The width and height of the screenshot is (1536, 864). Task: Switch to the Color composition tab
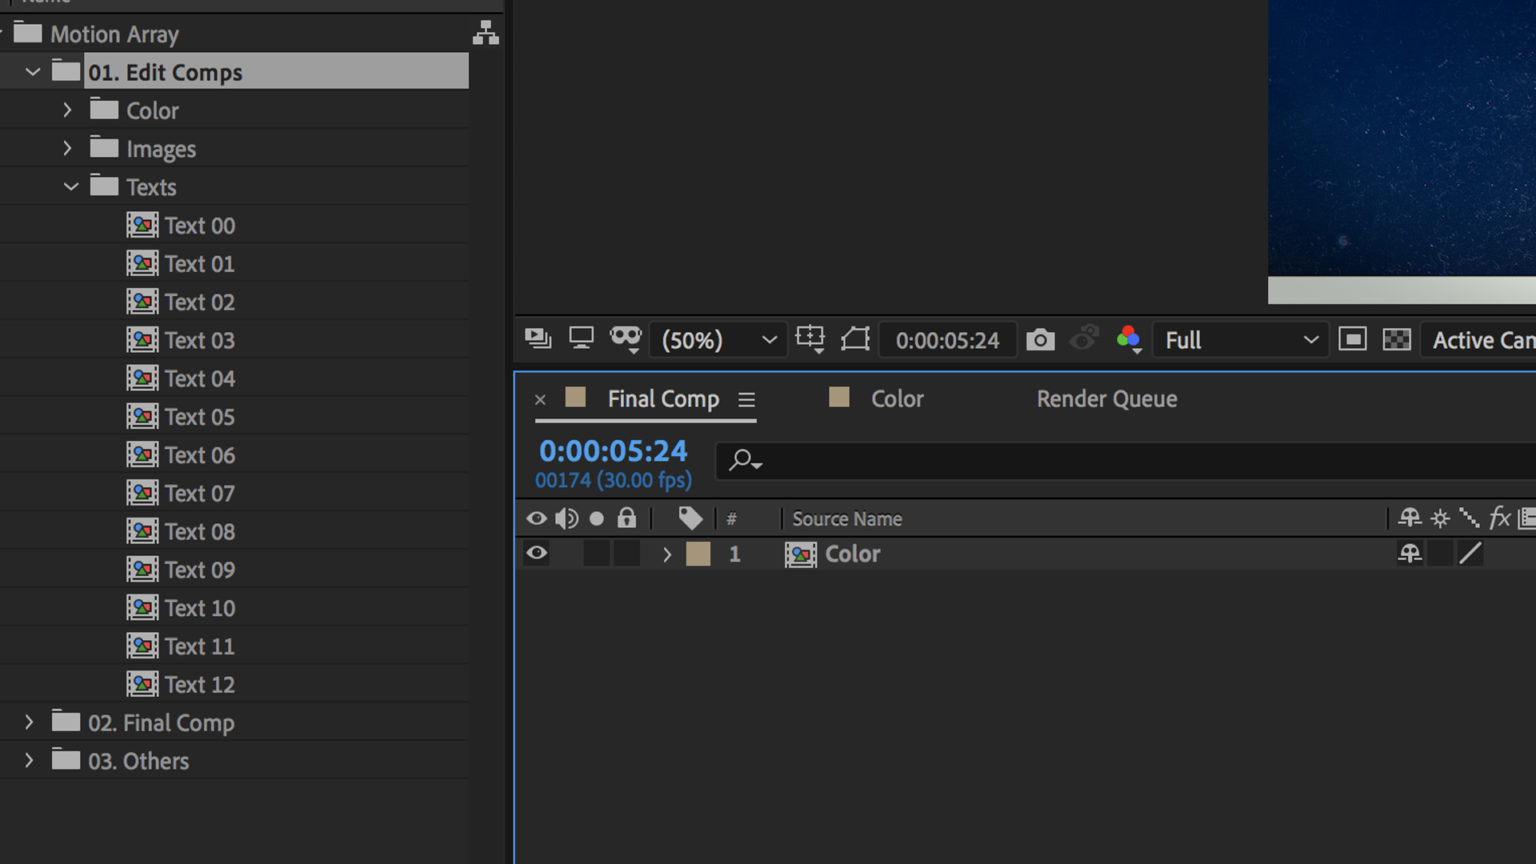tap(896, 399)
